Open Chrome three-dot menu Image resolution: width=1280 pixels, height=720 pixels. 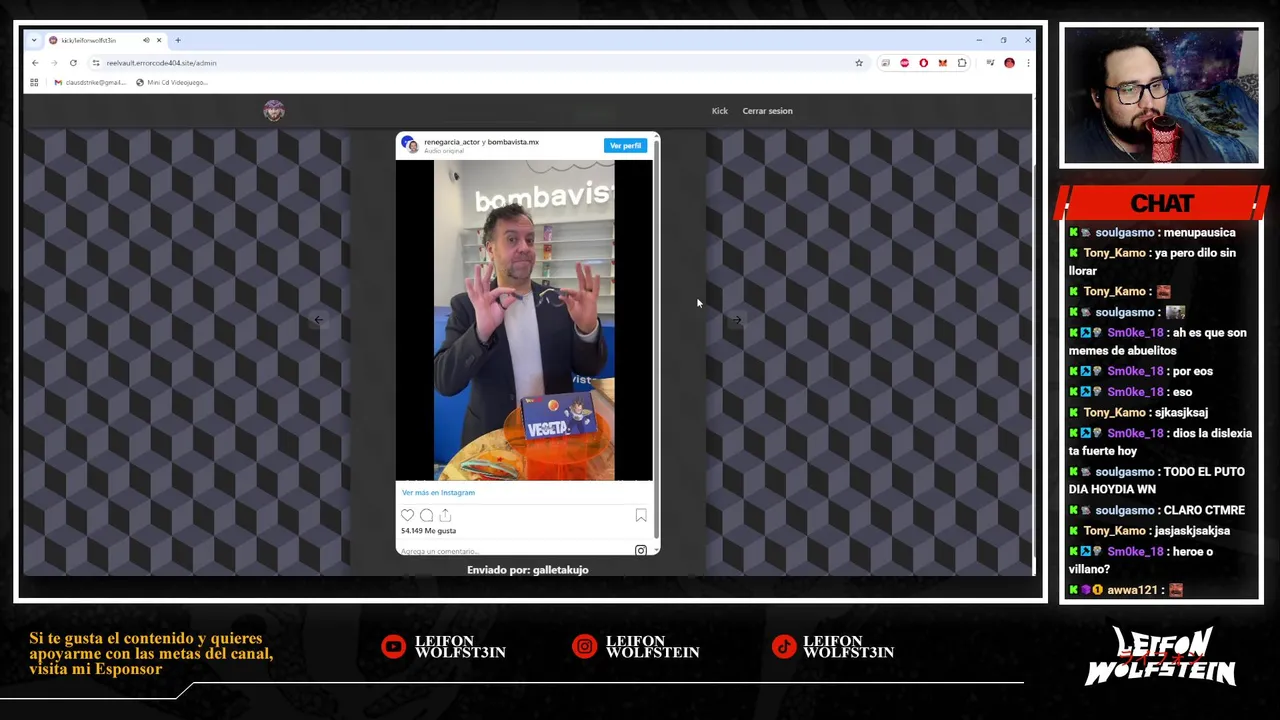click(1028, 63)
